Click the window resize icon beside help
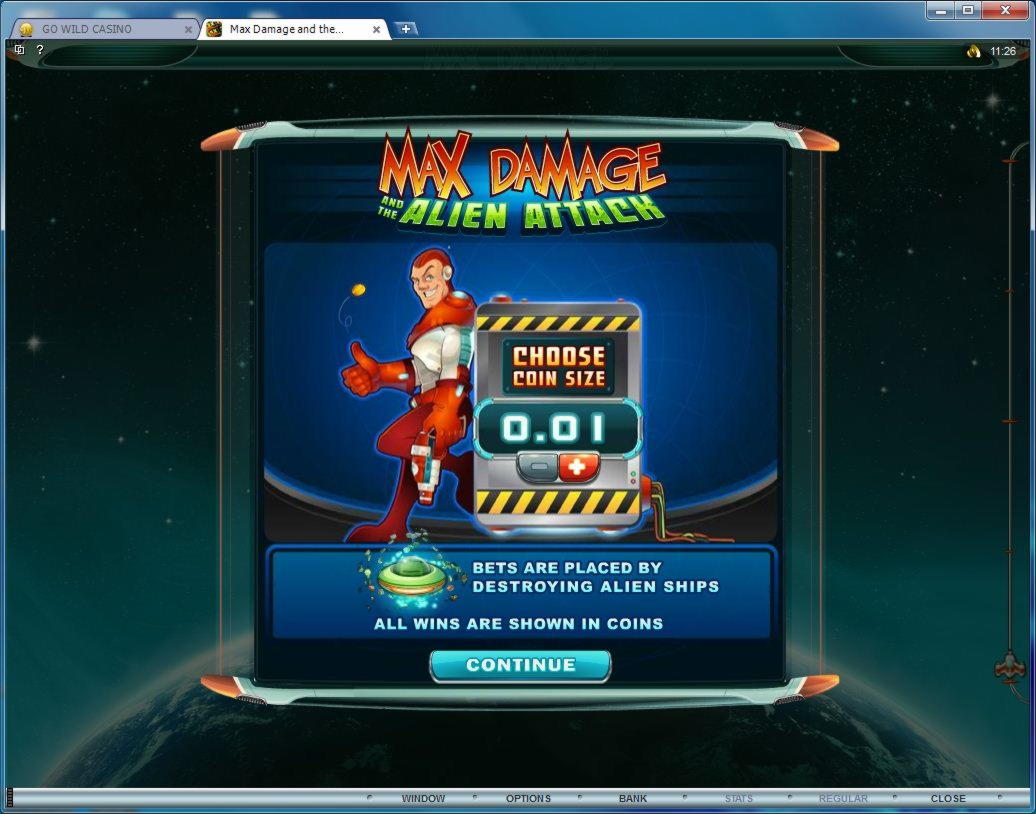1036x814 pixels. tap(20, 50)
